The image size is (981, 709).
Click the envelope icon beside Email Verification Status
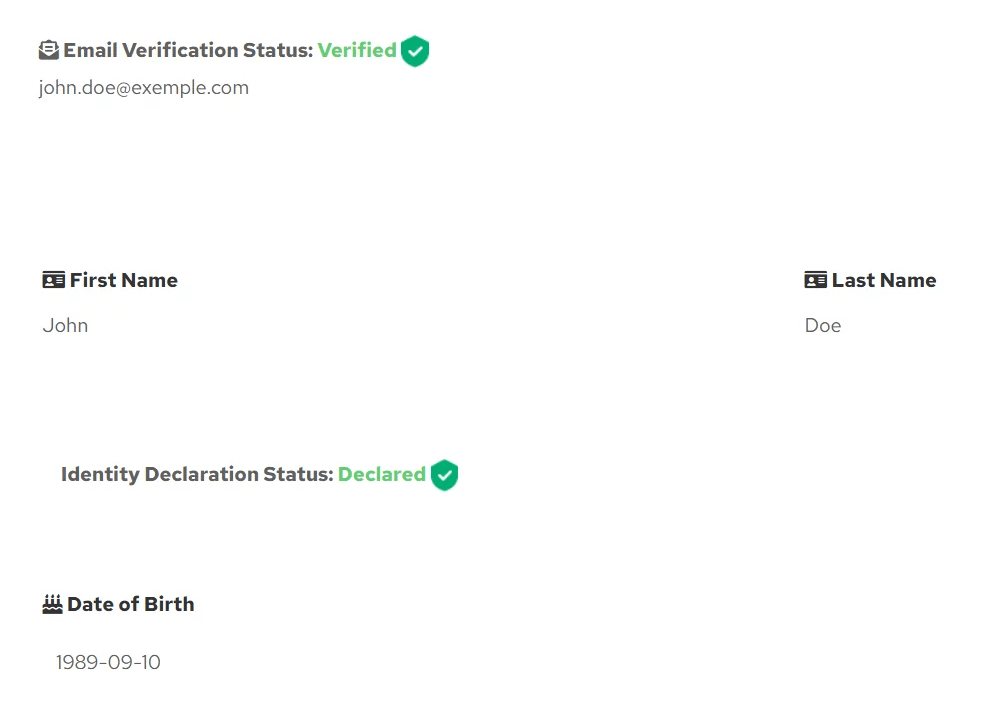[49, 50]
